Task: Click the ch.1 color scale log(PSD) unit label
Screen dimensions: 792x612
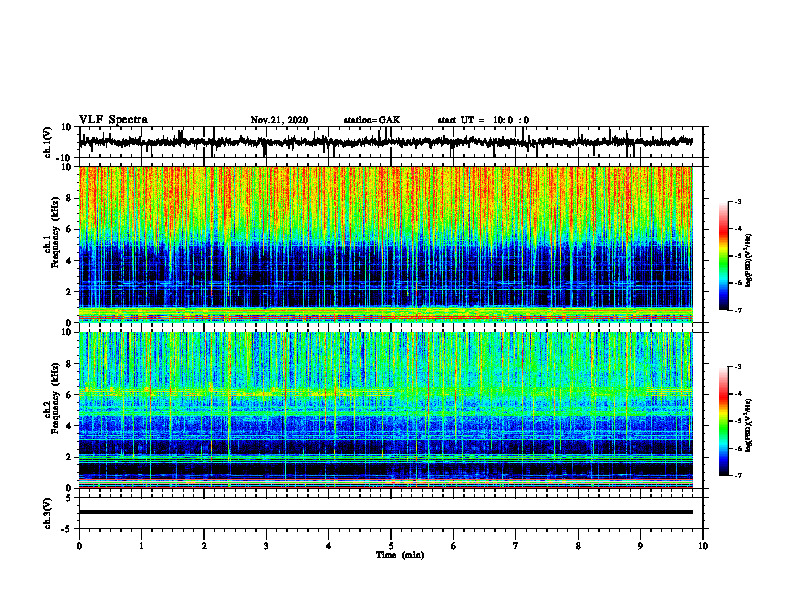Action: point(749,261)
